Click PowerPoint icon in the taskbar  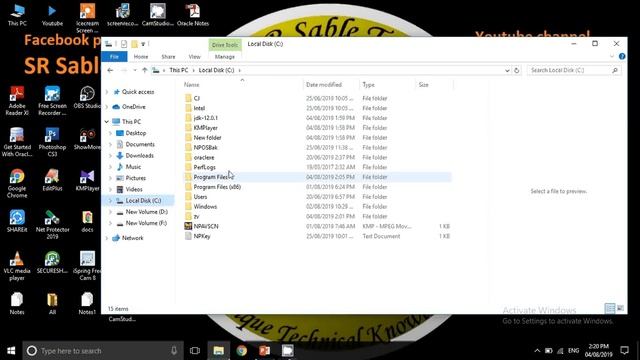pos(264,351)
